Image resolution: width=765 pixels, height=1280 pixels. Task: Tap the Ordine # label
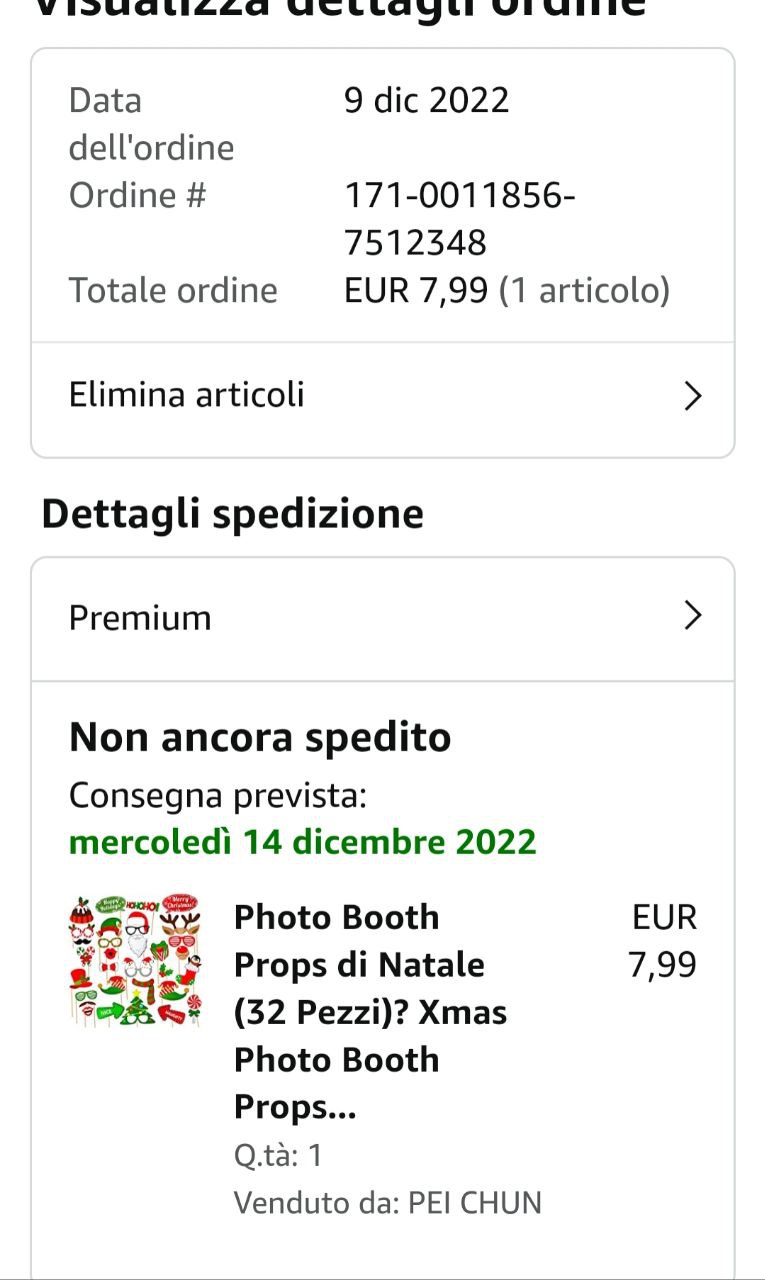pos(137,195)
